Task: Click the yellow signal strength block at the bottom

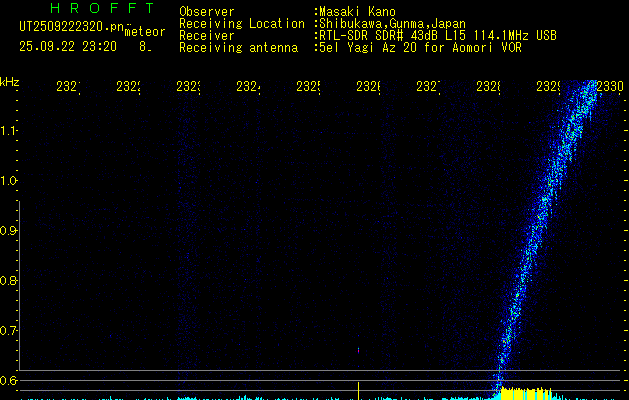Action: pyautogui.click(x=526, y=394)
